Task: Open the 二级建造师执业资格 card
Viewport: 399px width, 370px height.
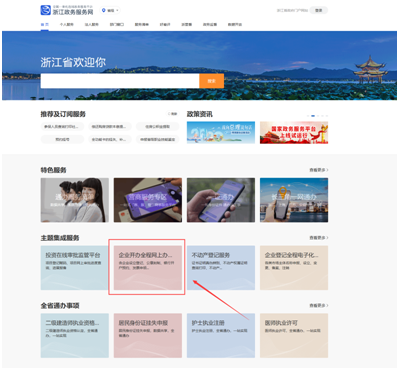Action: tap(75, 335)
